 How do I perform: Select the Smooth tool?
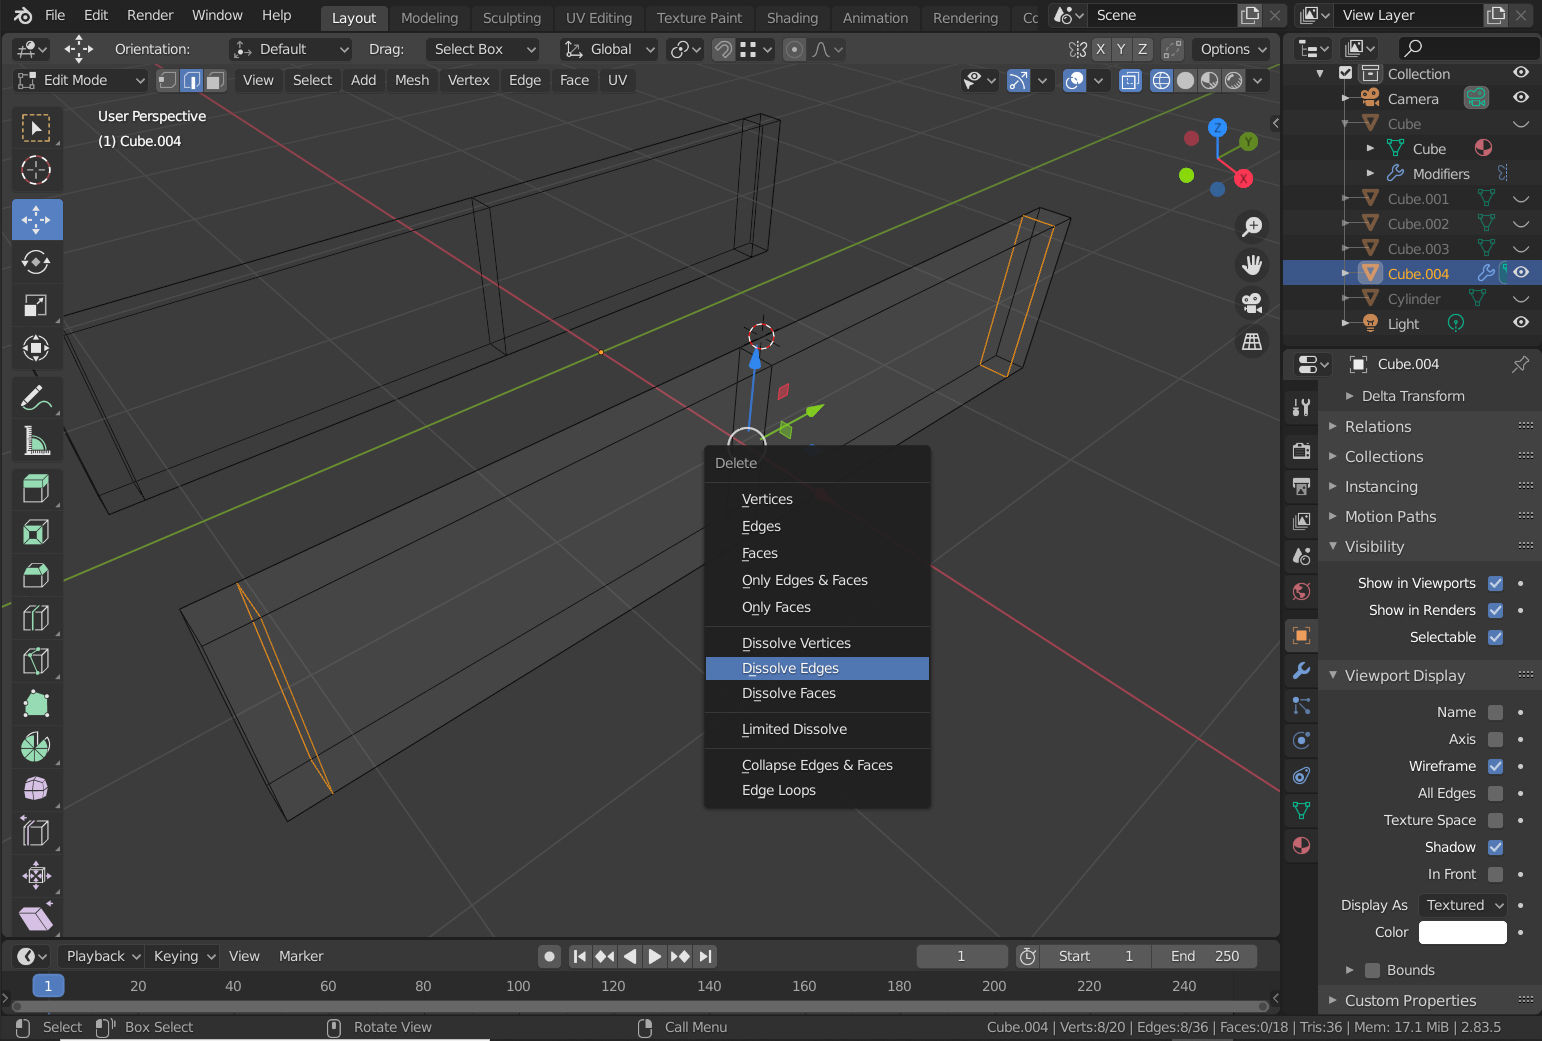tap(36, 790)
